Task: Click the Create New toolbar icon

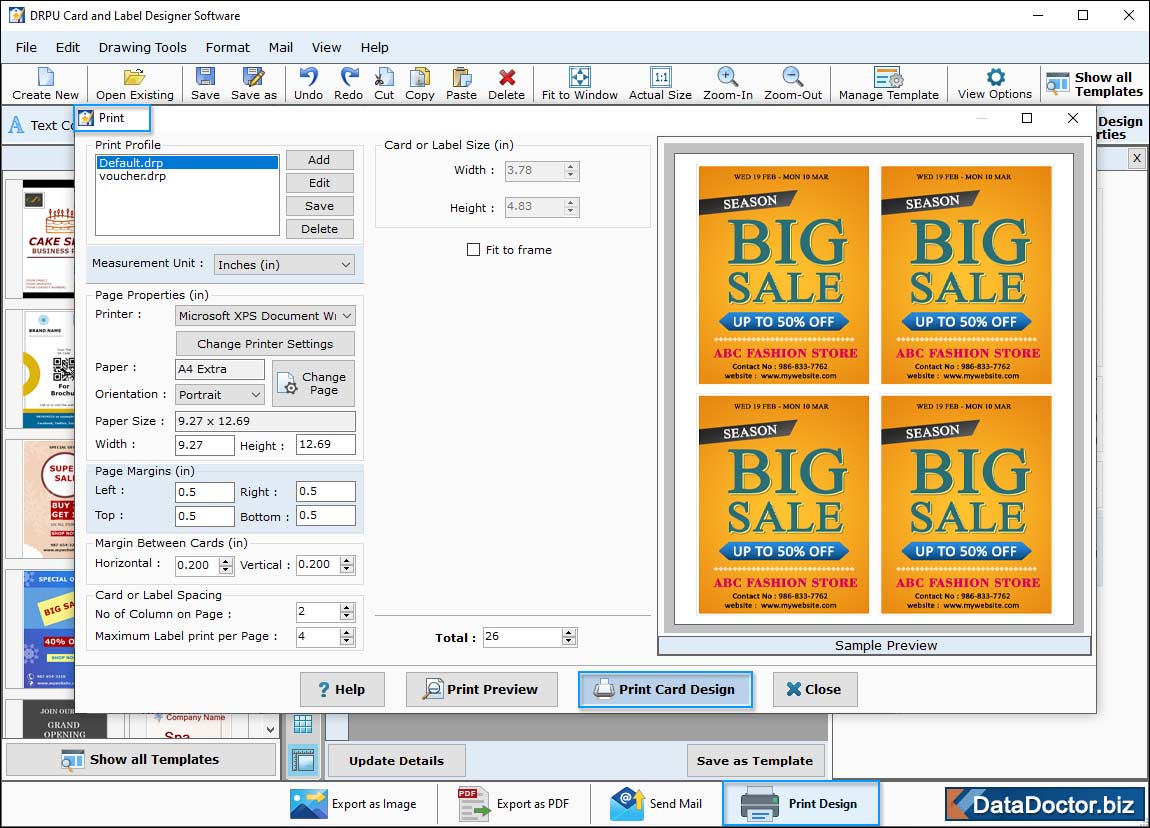Action: pos(45,84)
